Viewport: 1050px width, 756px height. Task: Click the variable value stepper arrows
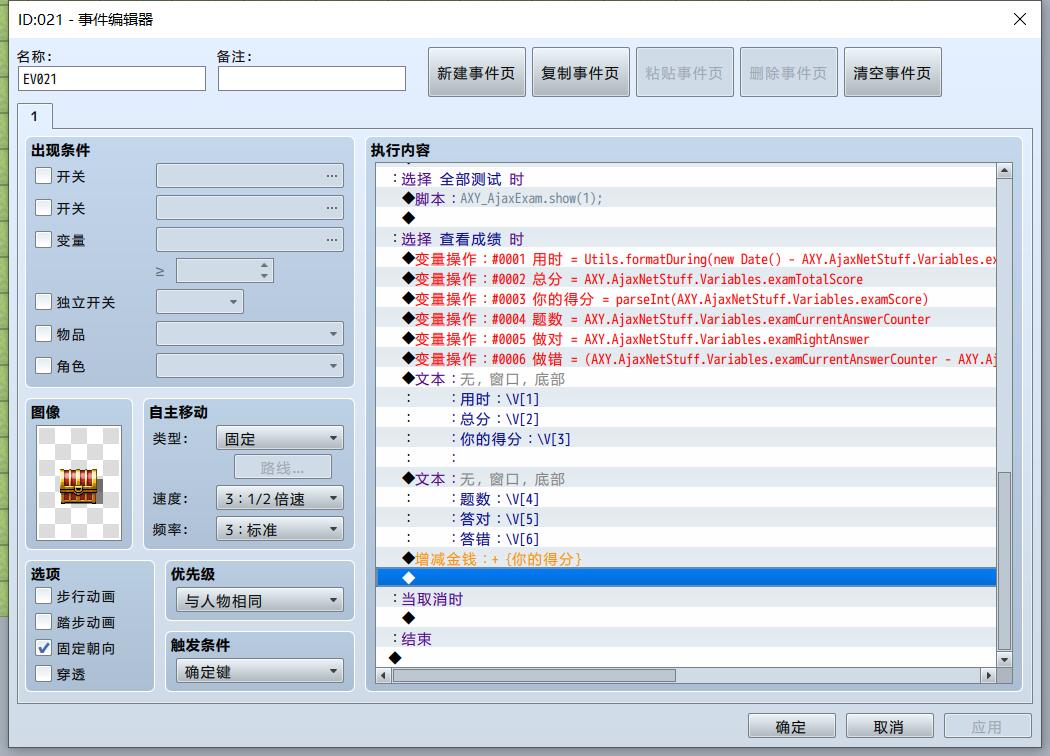[265, 271]
